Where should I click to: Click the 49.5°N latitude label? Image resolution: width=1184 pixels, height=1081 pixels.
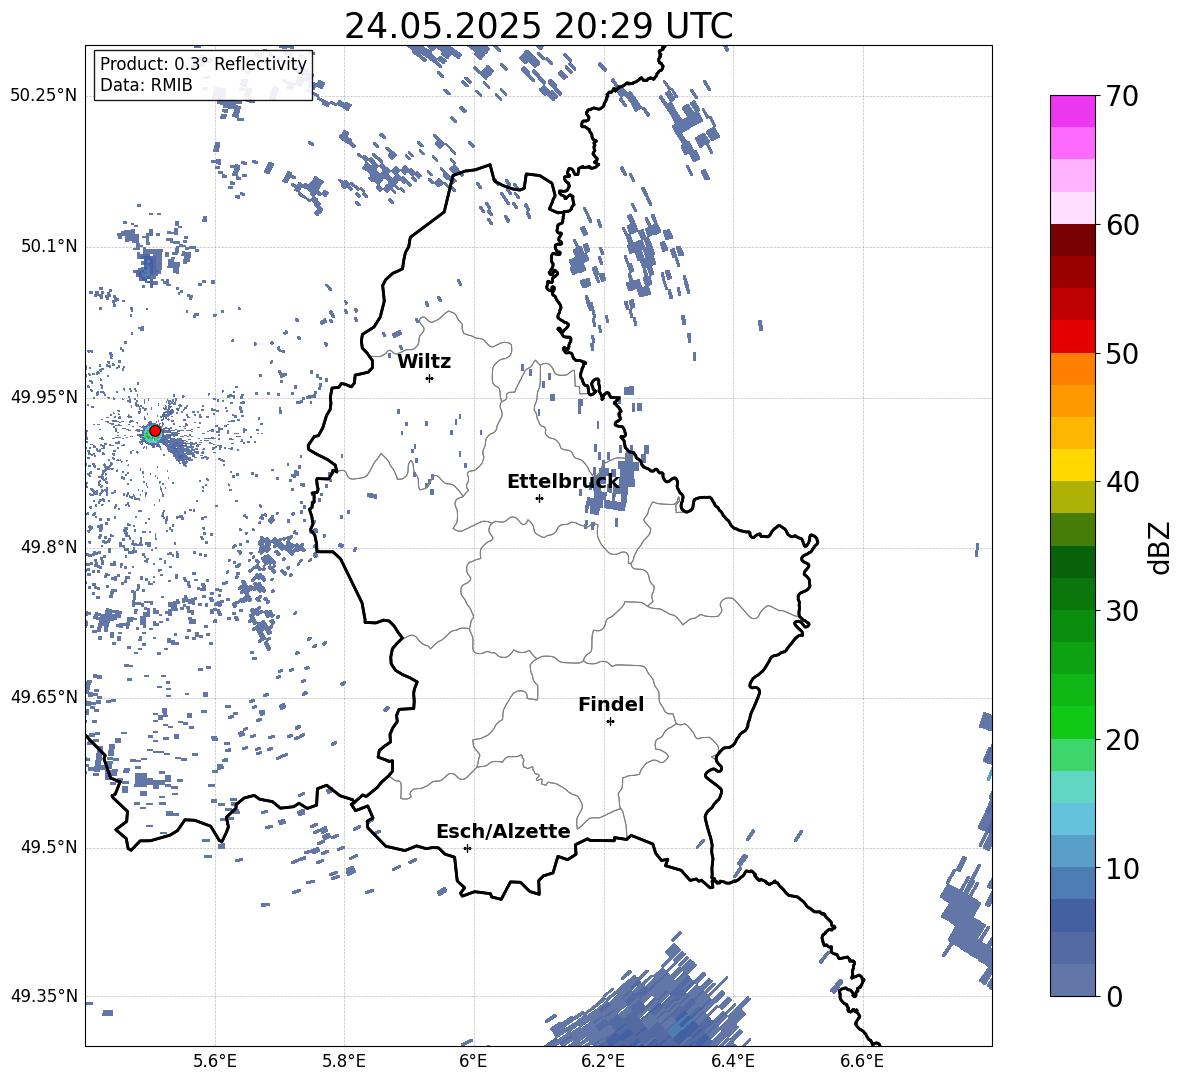point(49,847)
